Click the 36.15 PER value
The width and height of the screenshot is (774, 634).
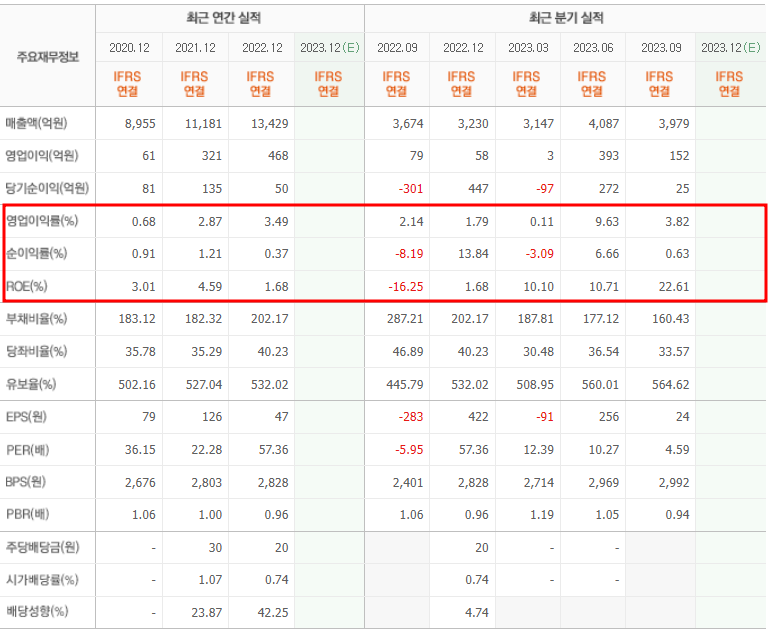(x=140, y=450)
